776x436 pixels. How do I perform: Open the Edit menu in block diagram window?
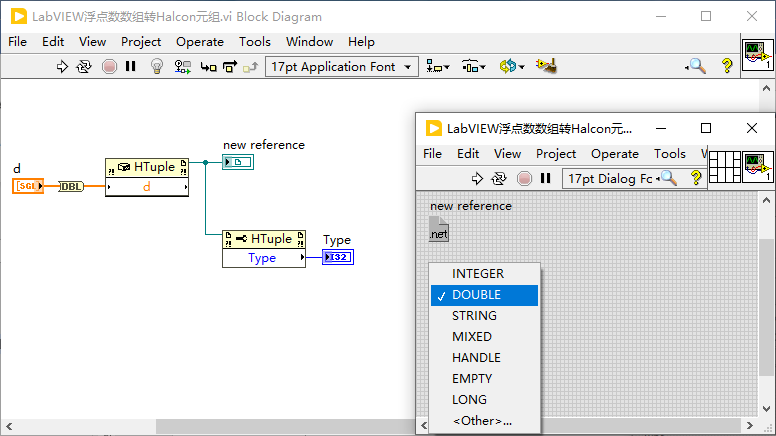click(x=53, y=42)
